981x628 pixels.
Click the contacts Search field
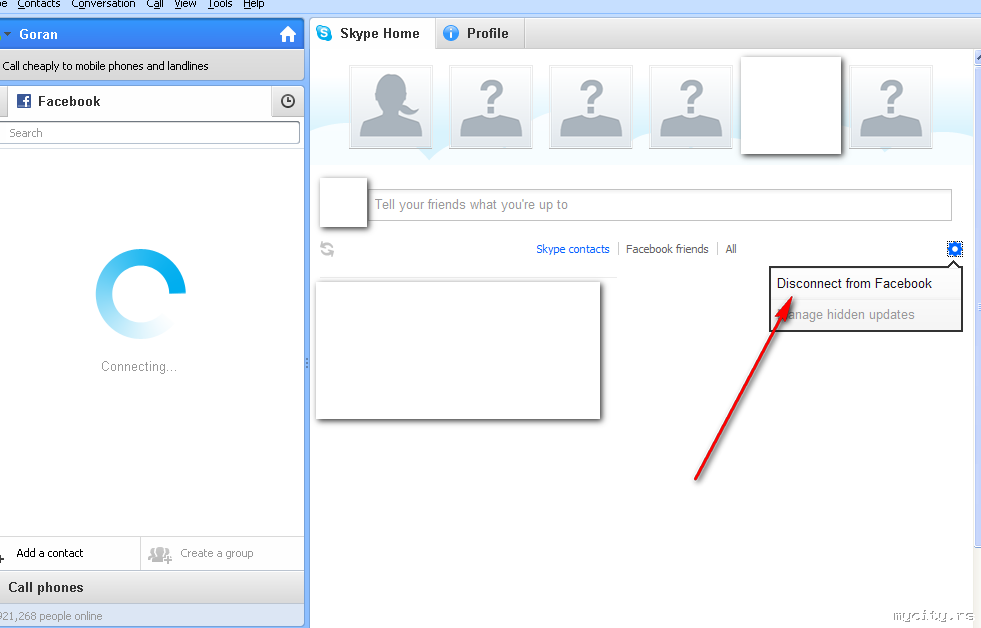click(x=149, y=133)
